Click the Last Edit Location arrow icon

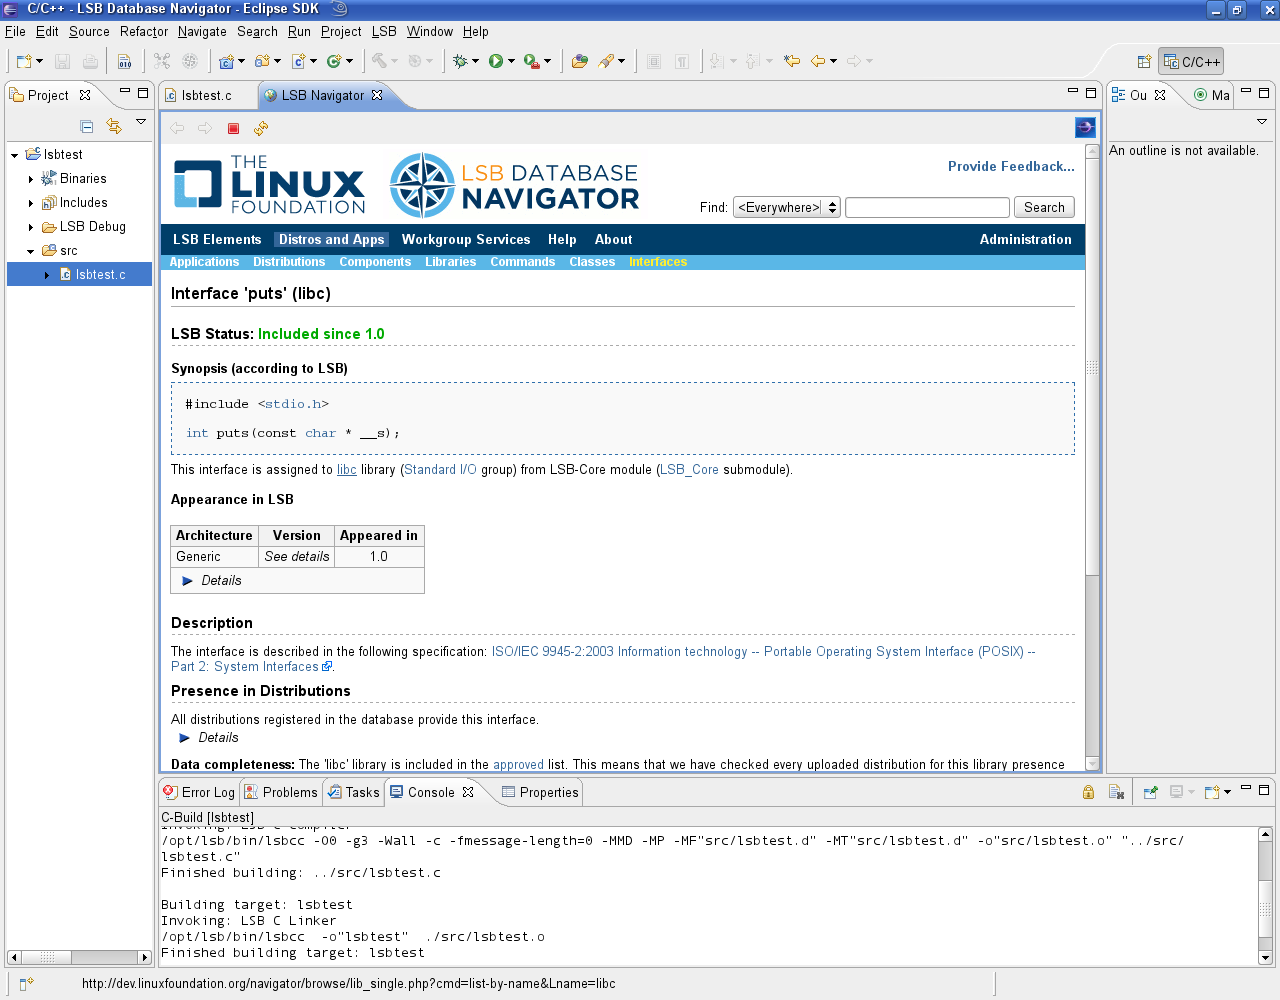pyautogui.click(x=792, y=61)
